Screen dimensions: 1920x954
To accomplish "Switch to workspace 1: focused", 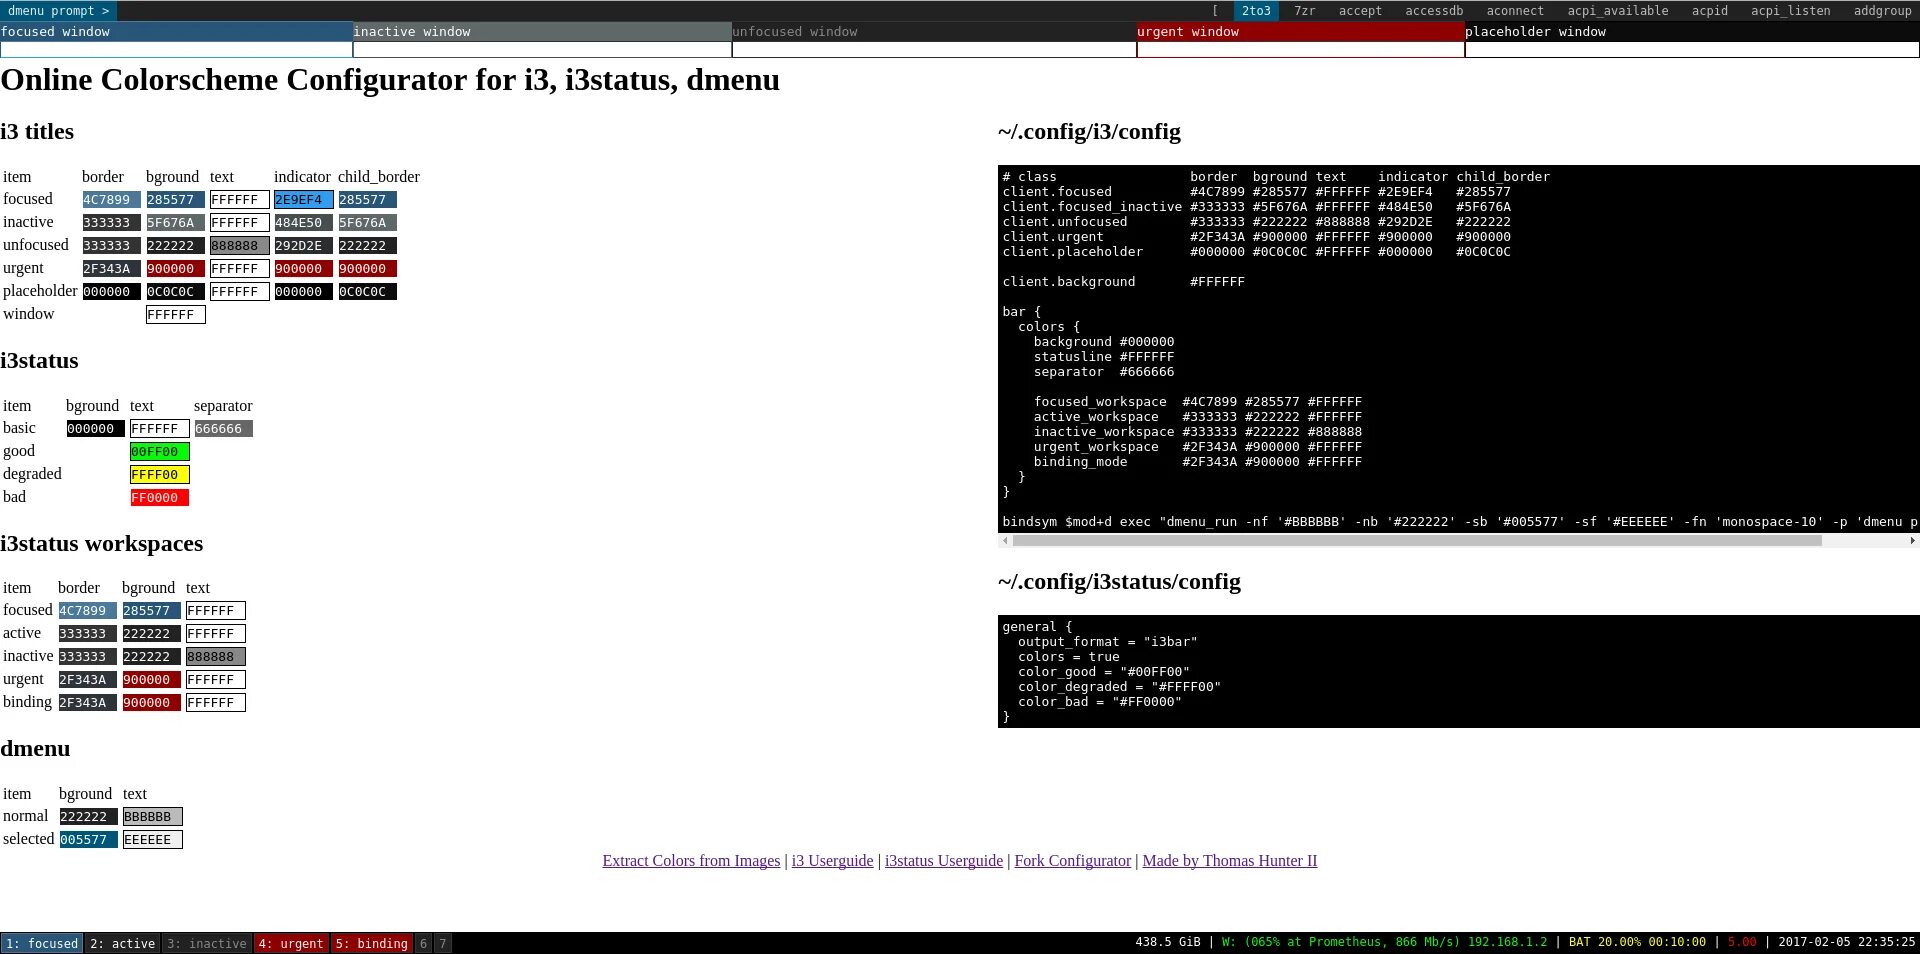I will click(x=42, y=943).
